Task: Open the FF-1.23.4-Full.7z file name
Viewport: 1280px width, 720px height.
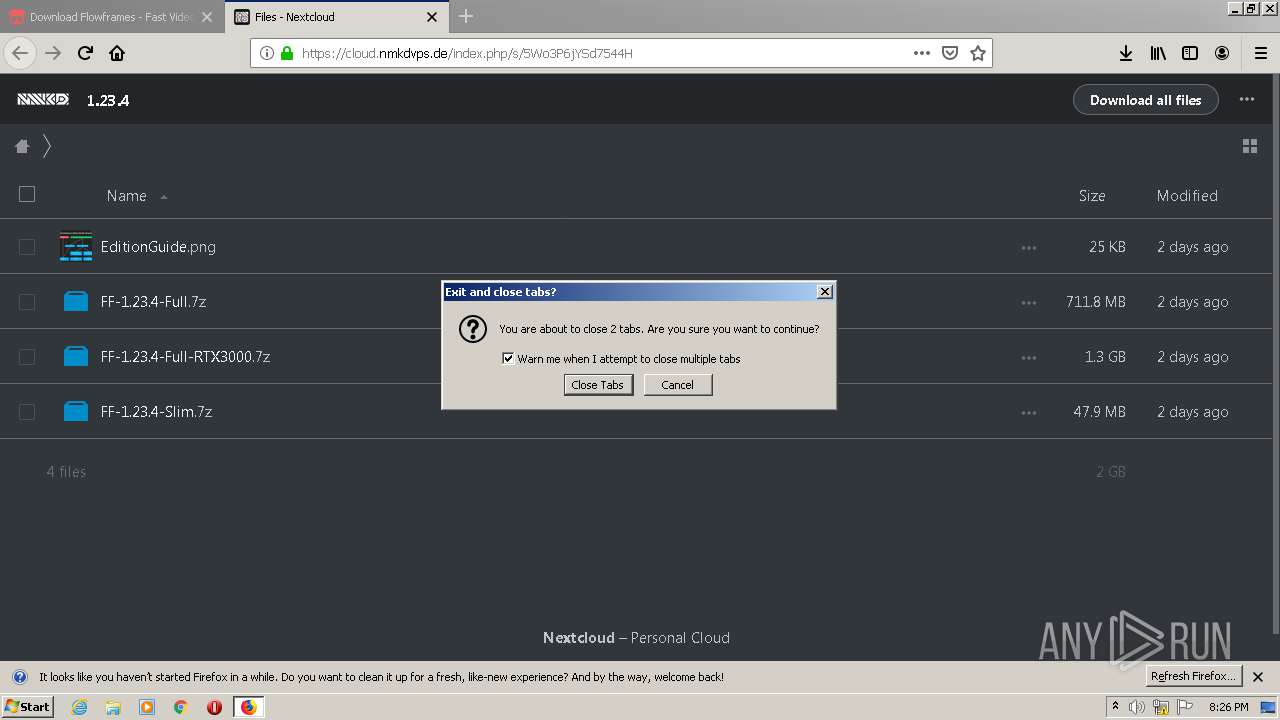Action: click(153, 302)
